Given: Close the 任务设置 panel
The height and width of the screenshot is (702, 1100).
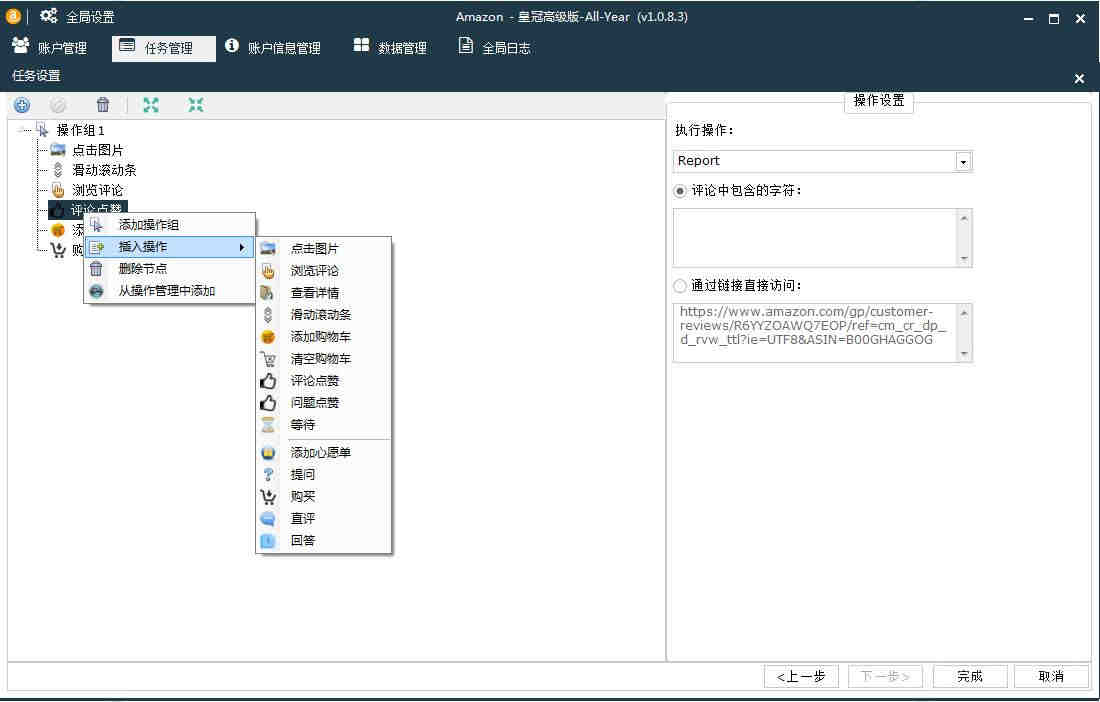Looking at the screenshot, I should point(1080,79).
